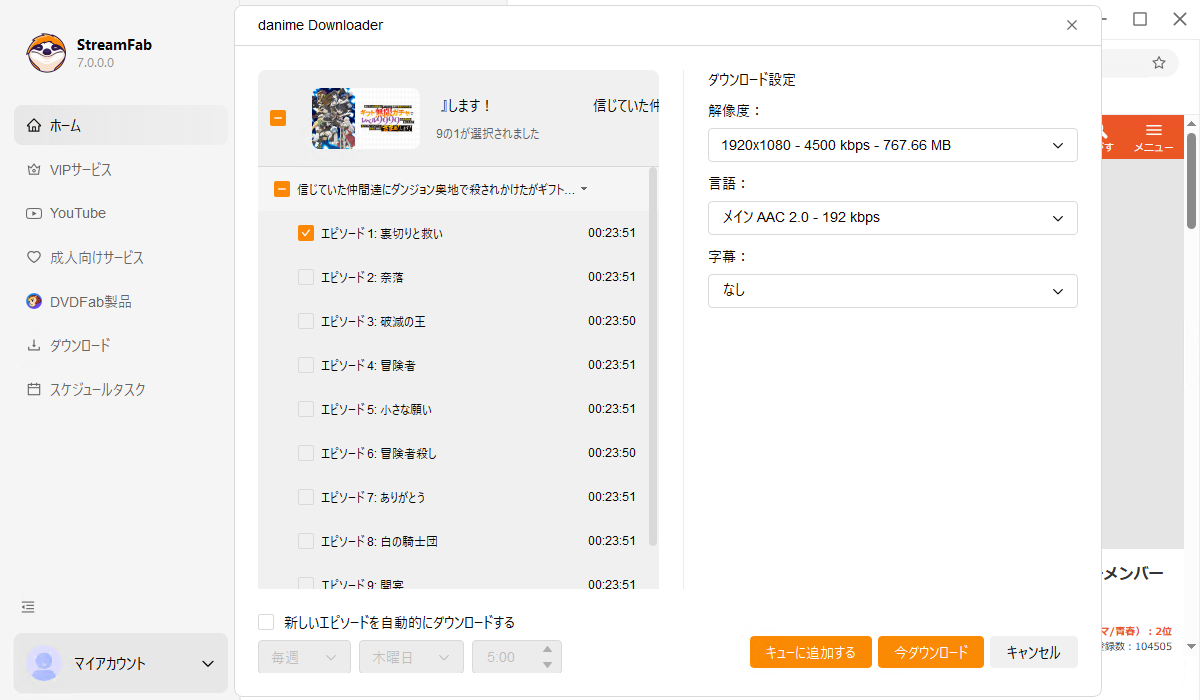Image resolution: width=1200 pixels, height=700 pixels.
Task: Select 成人向けサービス in the sidebar
Action: coord(75,257)
